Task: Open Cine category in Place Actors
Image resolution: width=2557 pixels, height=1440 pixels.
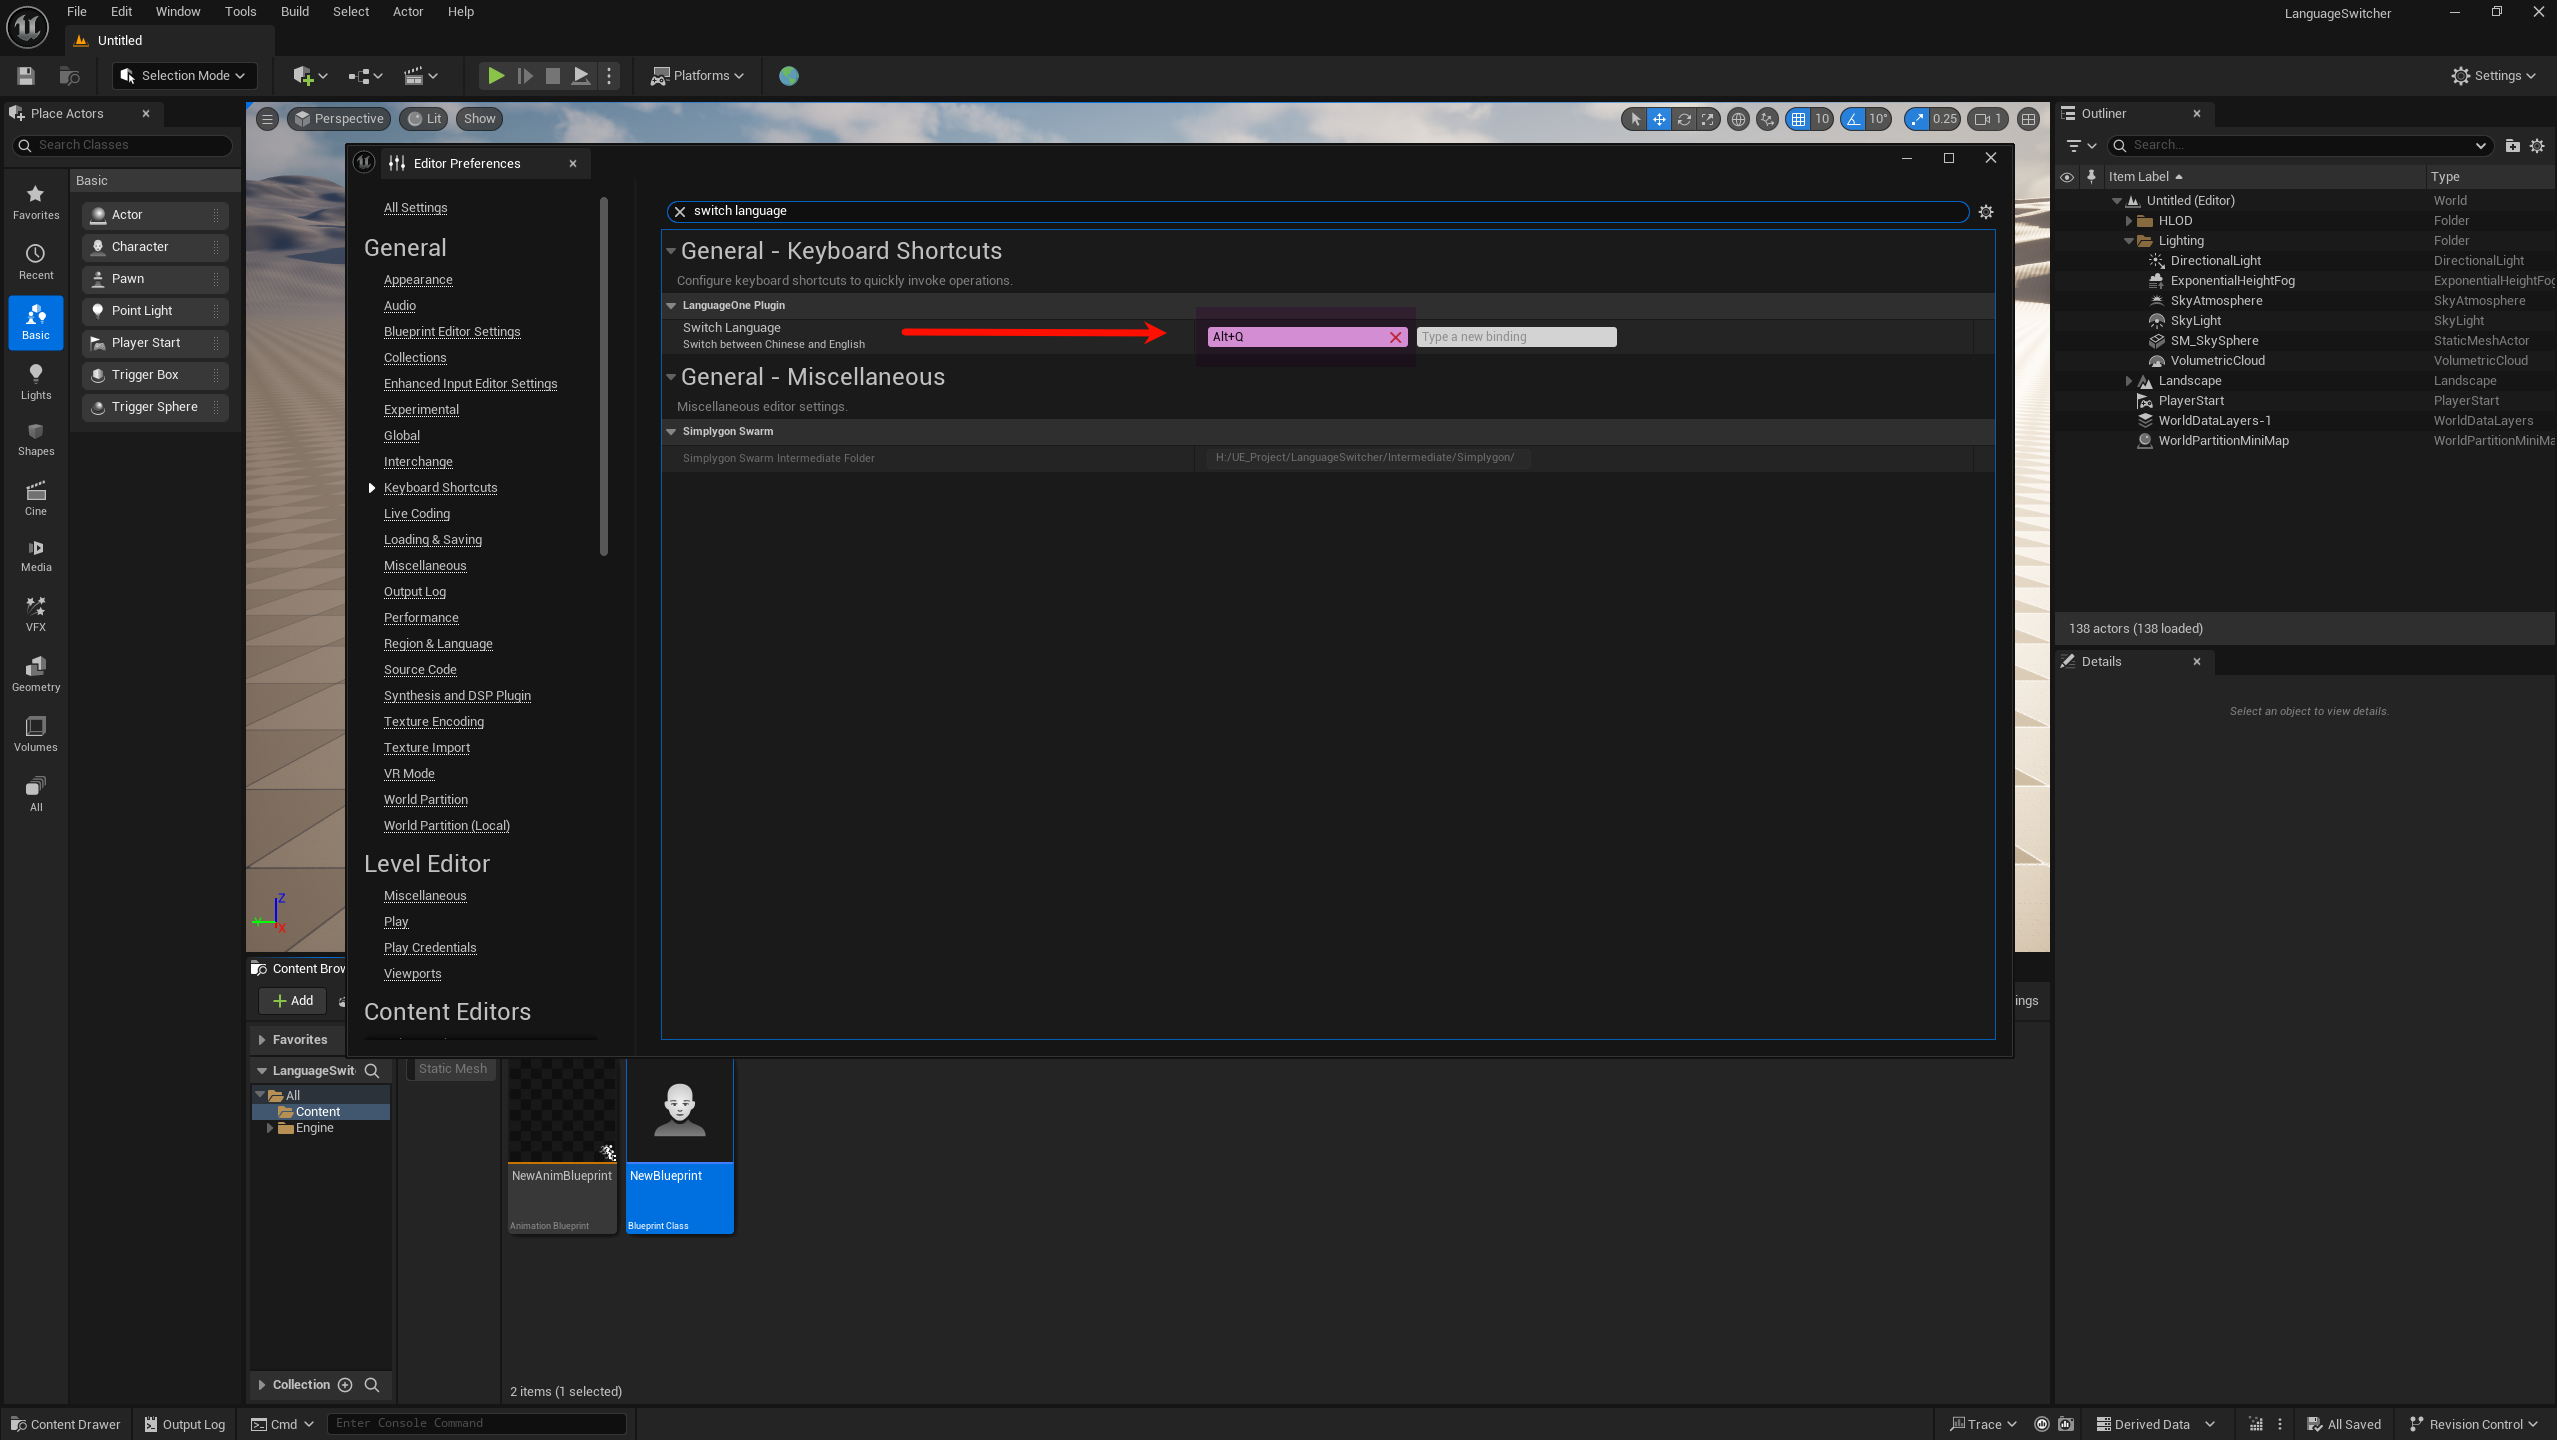Action: [x=36, y=498]
